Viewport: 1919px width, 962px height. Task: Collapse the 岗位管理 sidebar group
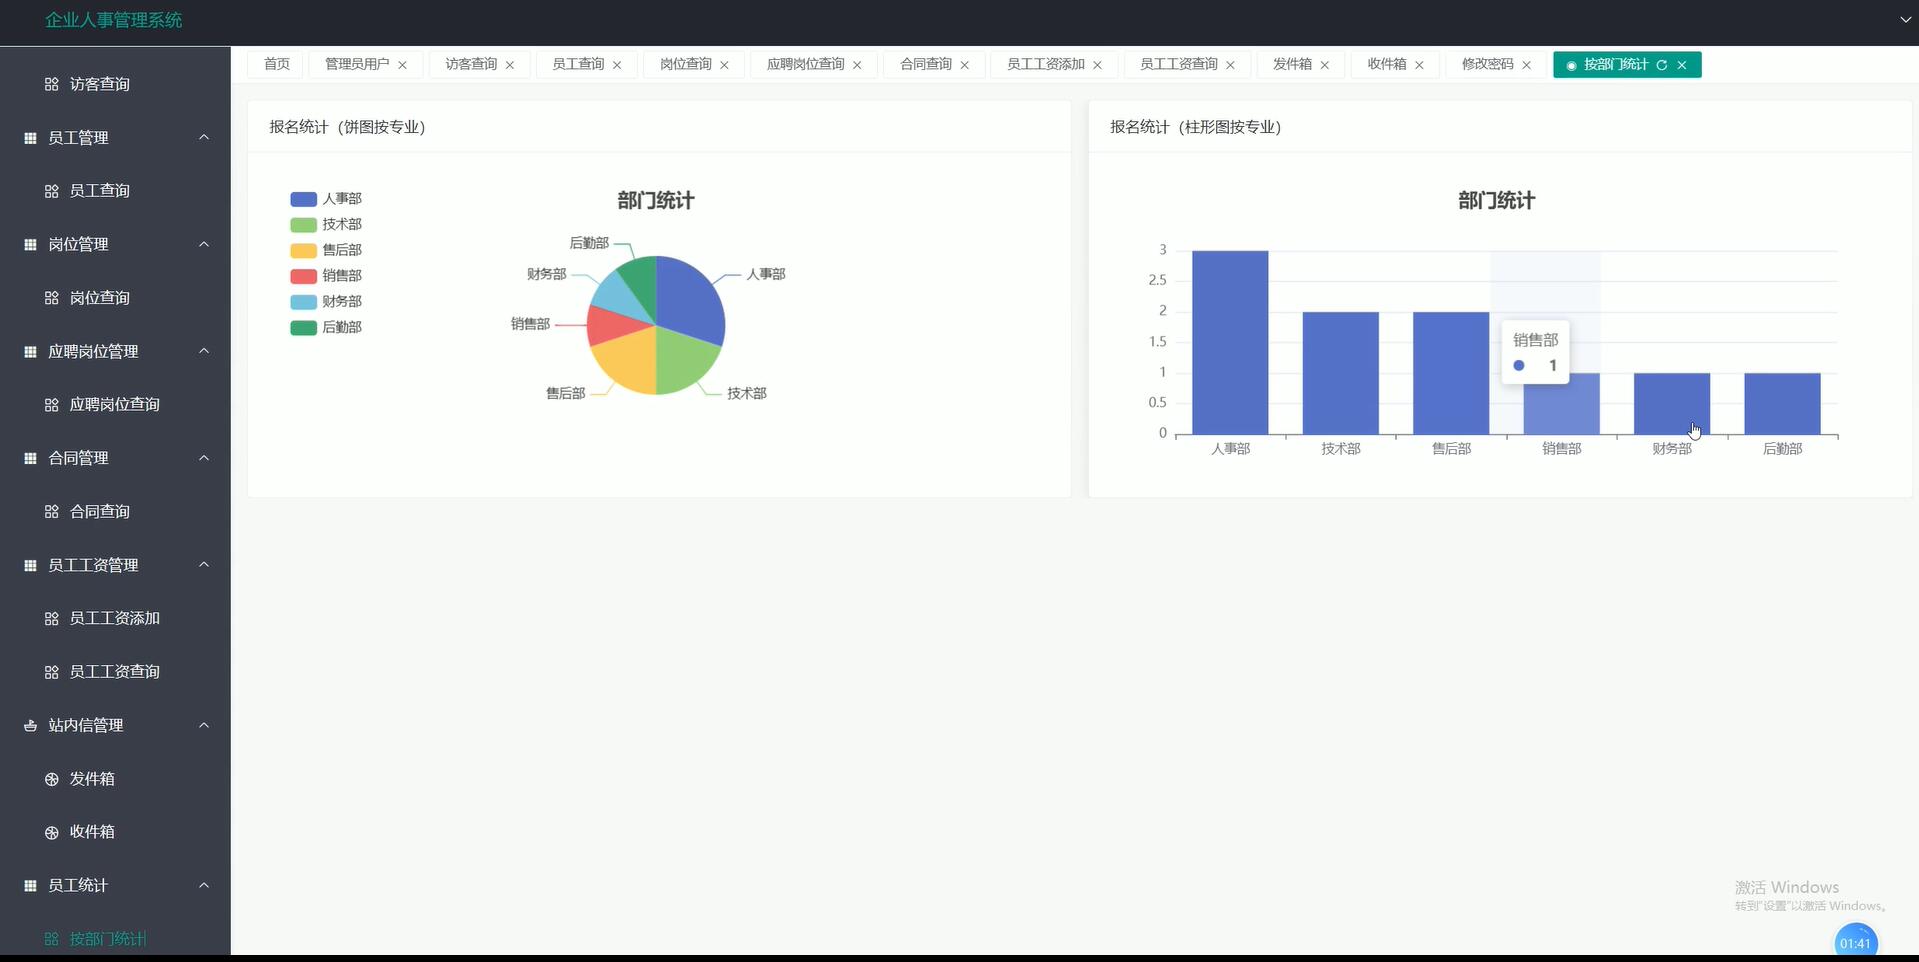(204, 244)
